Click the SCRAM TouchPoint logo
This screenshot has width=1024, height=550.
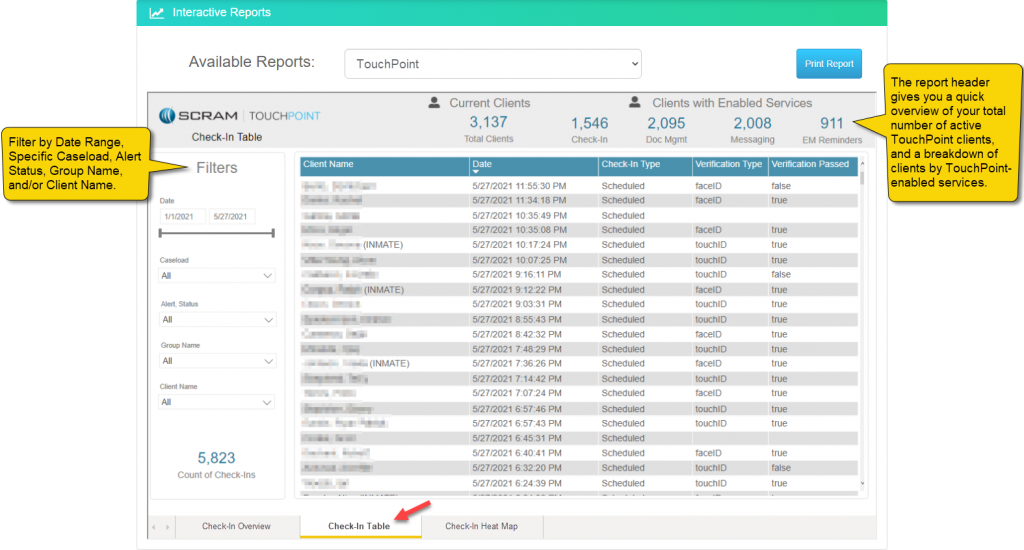coord(240,115)
